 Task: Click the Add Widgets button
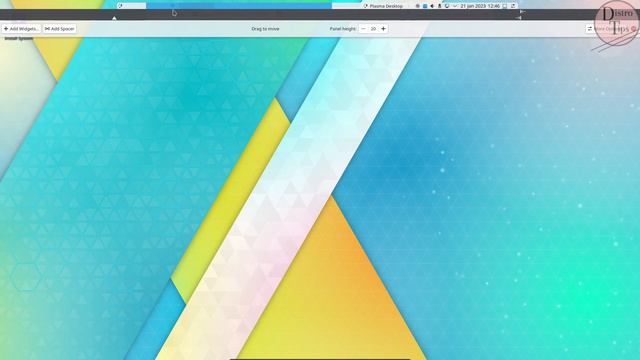[x=21, y=29]
